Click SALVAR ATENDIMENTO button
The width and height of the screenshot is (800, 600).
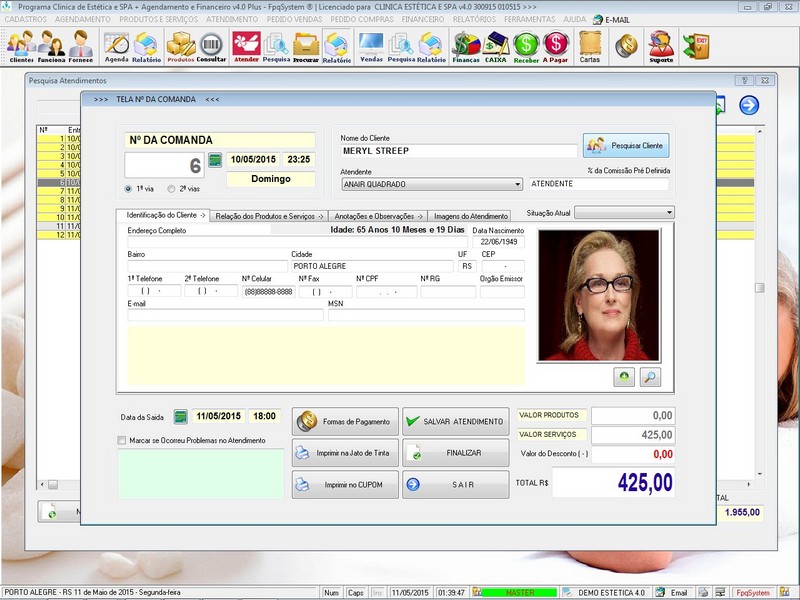(456, 421)
